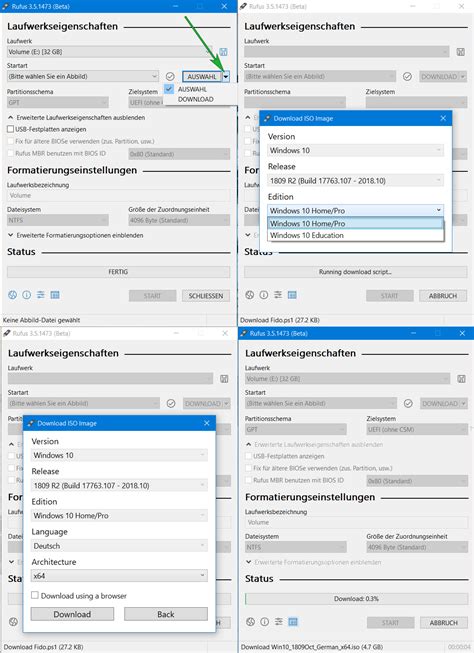Screen dimensions: 474x653
Task: Click the Download: 0.3% progress bar
Action: click(357, 599)
